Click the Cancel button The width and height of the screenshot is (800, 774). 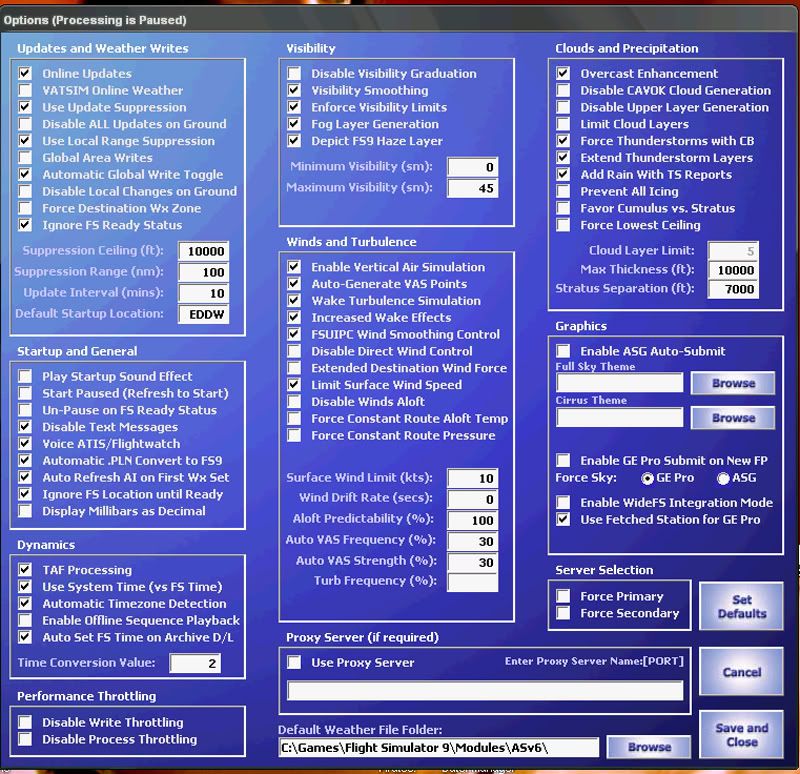click(x=741, y=672)
